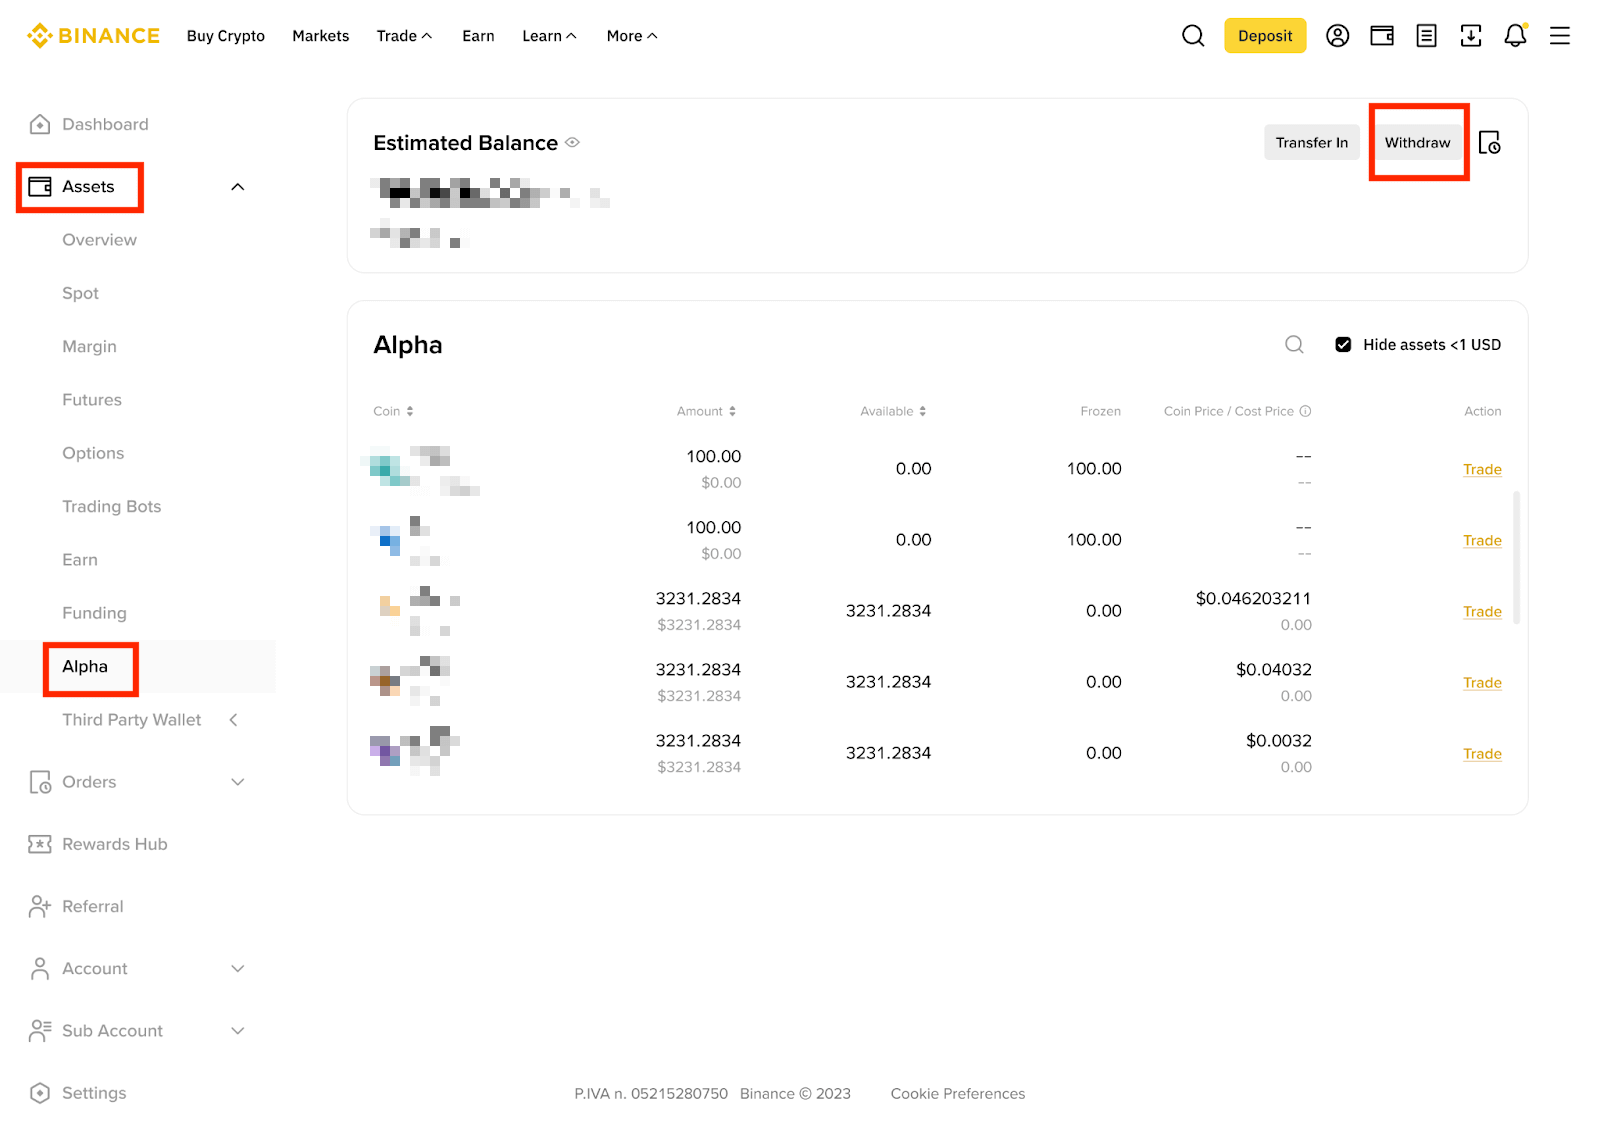
Task: Click Trade link in first coin row
Action: pyautogui.click(x=1482, y=470)
